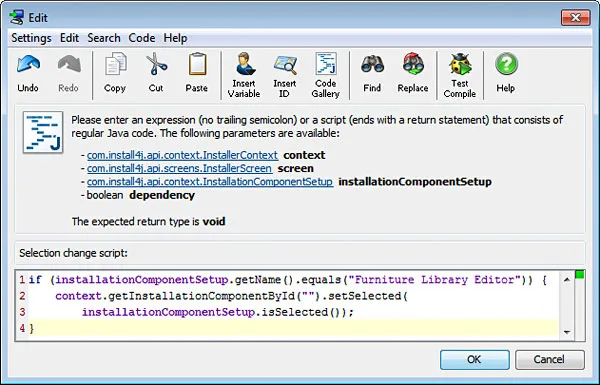600x385 pixels.
Task: Click the script editor scroll up arrow
Action: 567,280
